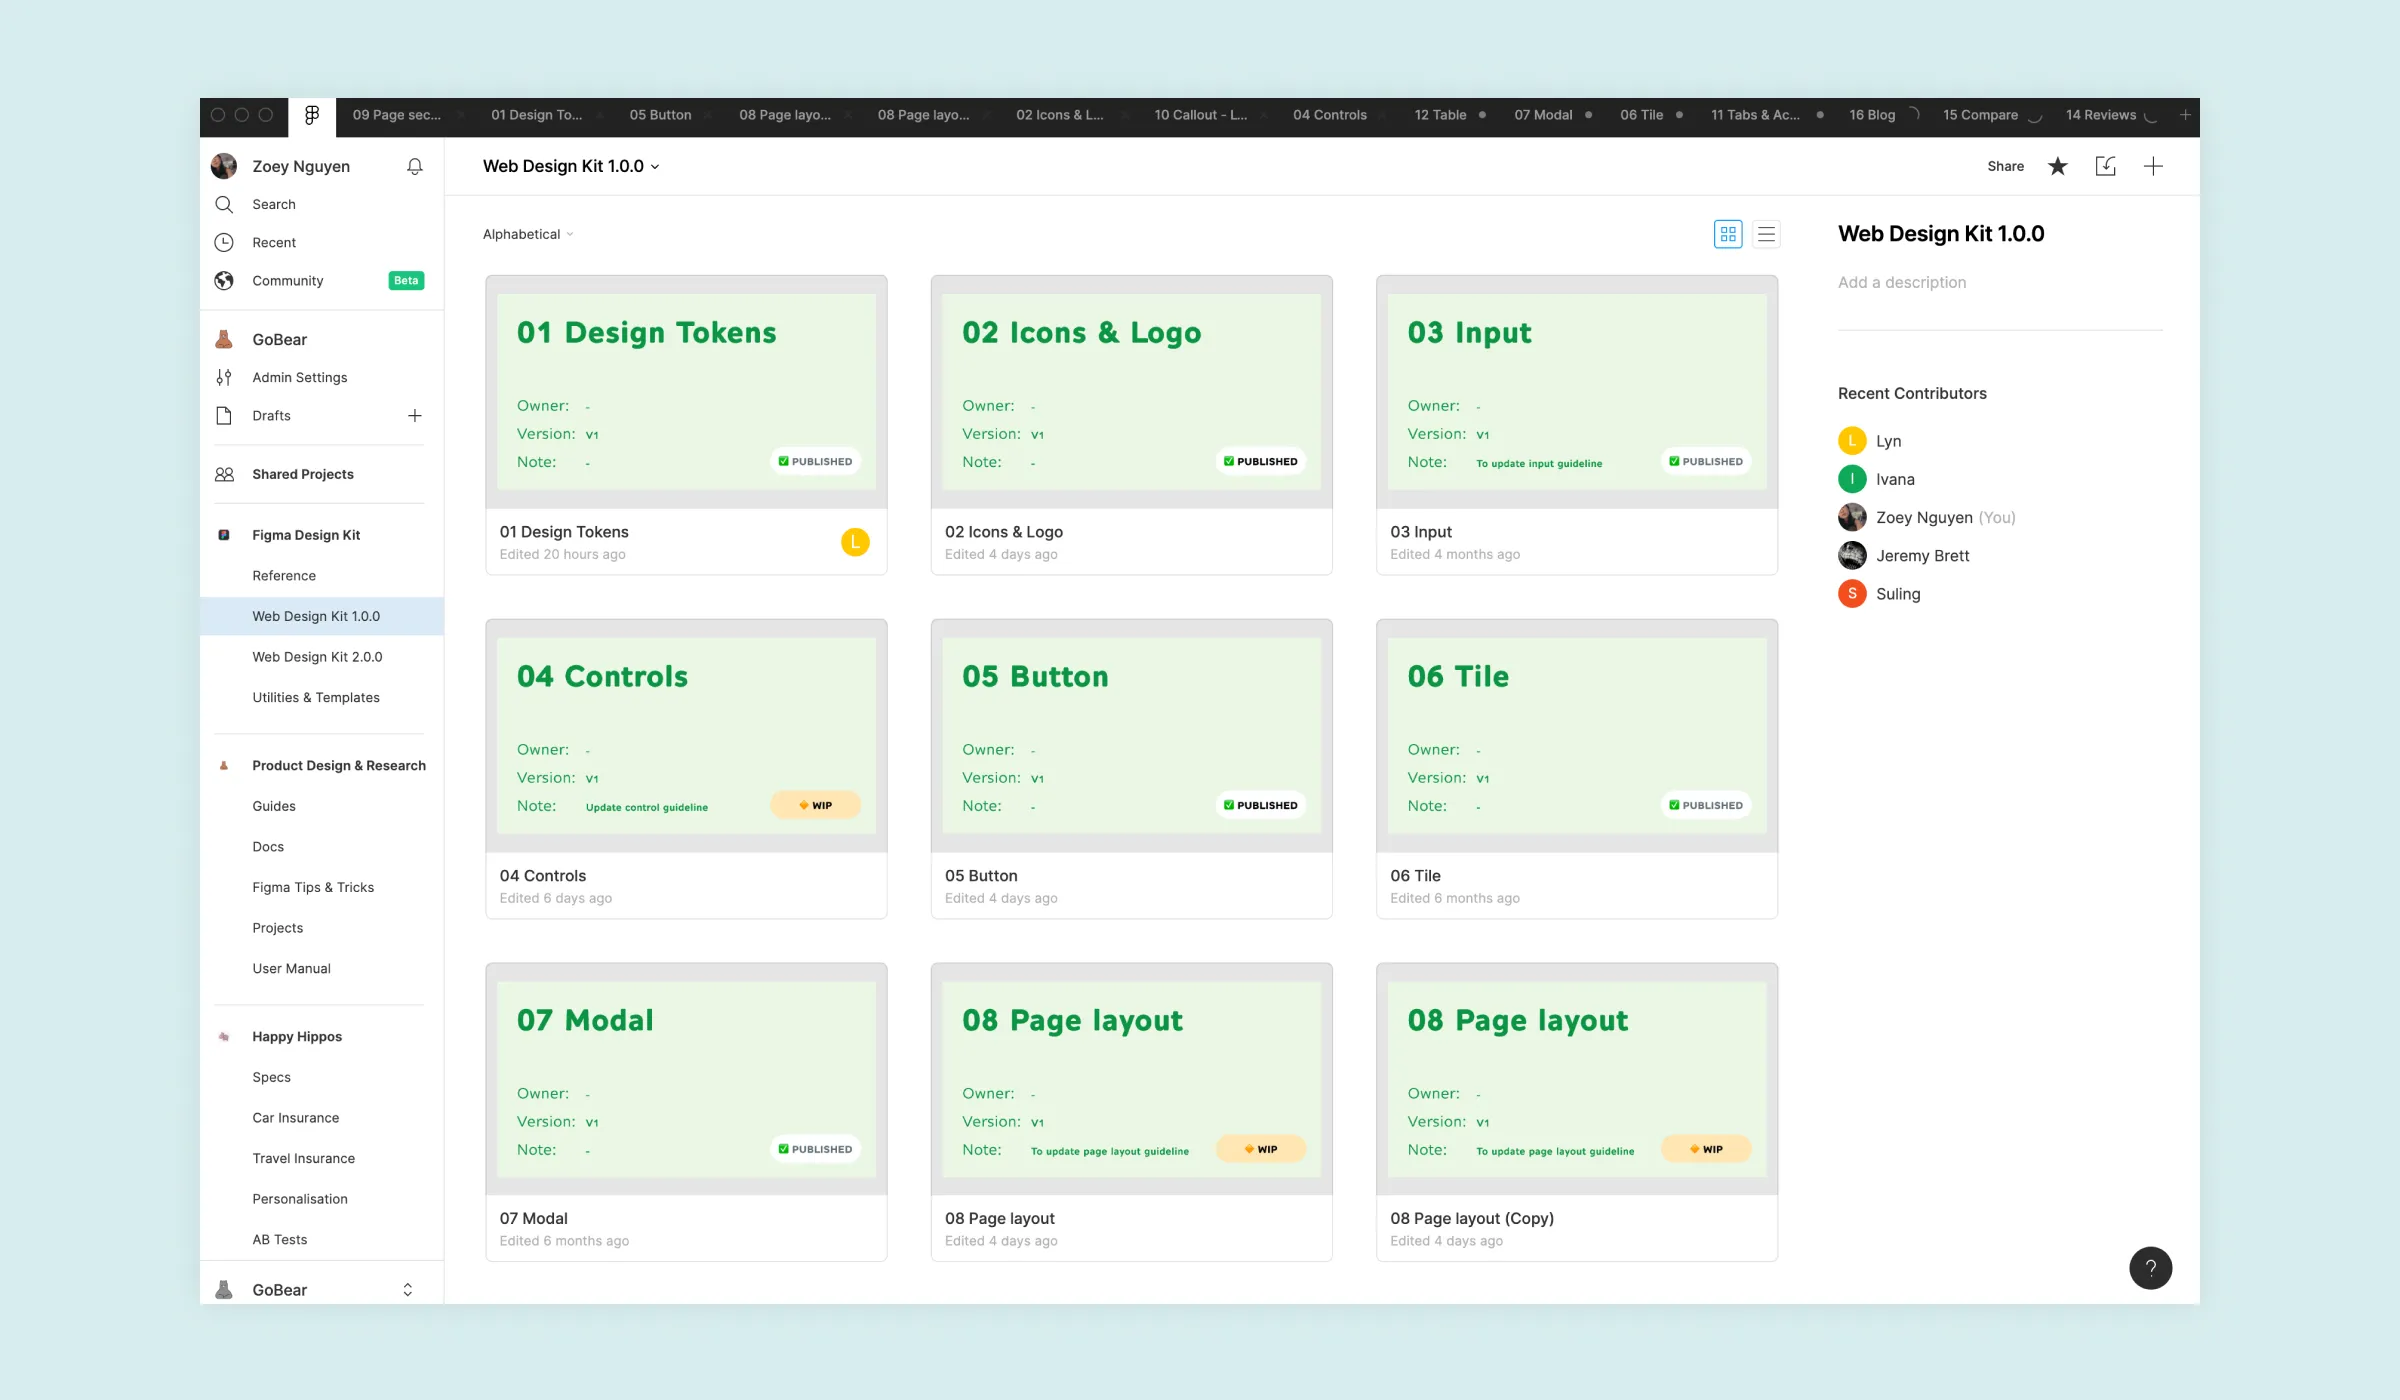
Task: Click the import file icon
Action: click(2106, 166)
